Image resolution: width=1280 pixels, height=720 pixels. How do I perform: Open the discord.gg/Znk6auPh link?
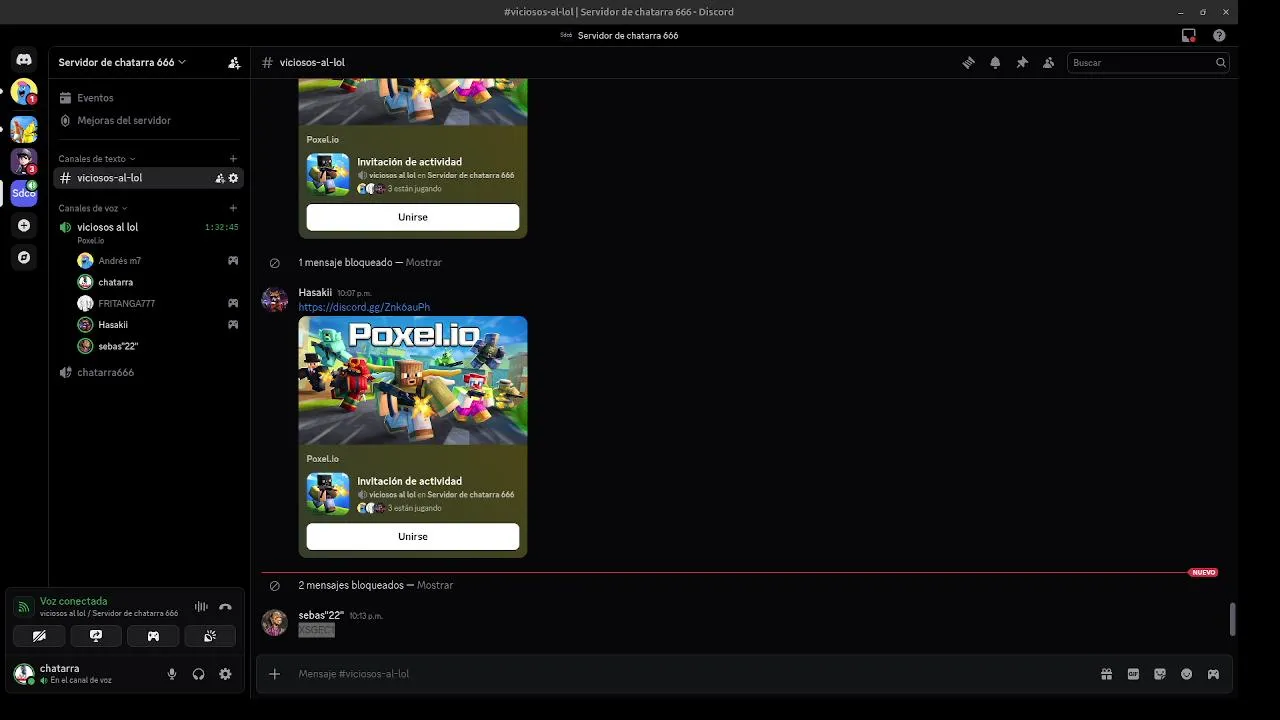[364, 307]
